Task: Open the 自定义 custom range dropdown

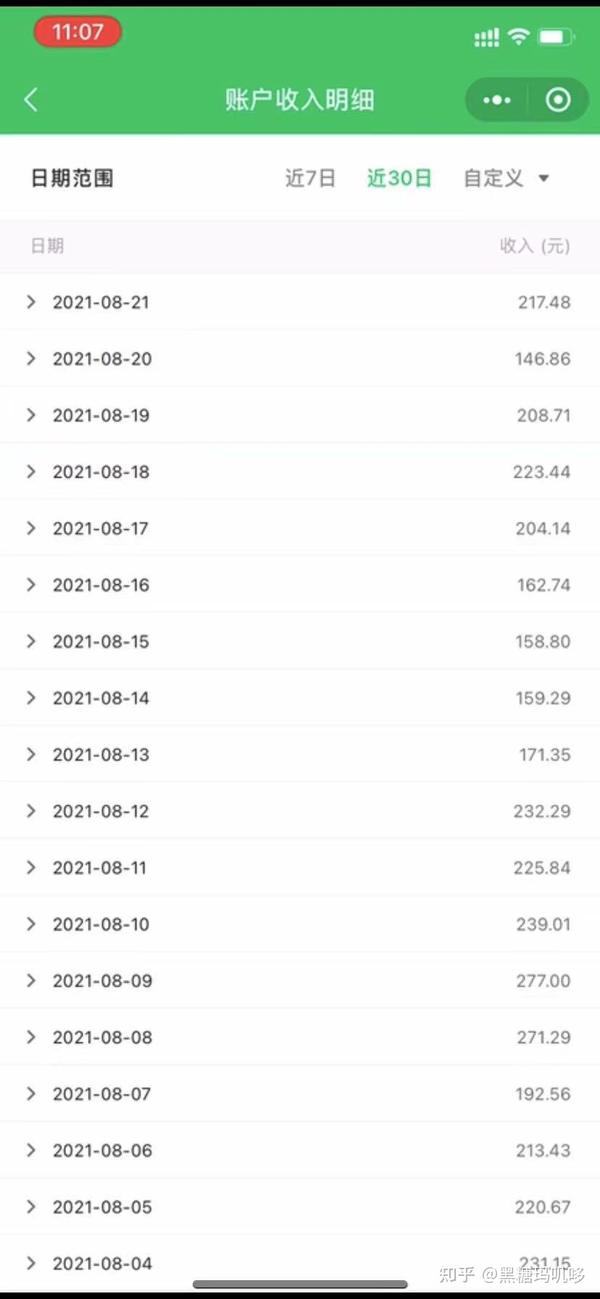Action: [506, 178]
